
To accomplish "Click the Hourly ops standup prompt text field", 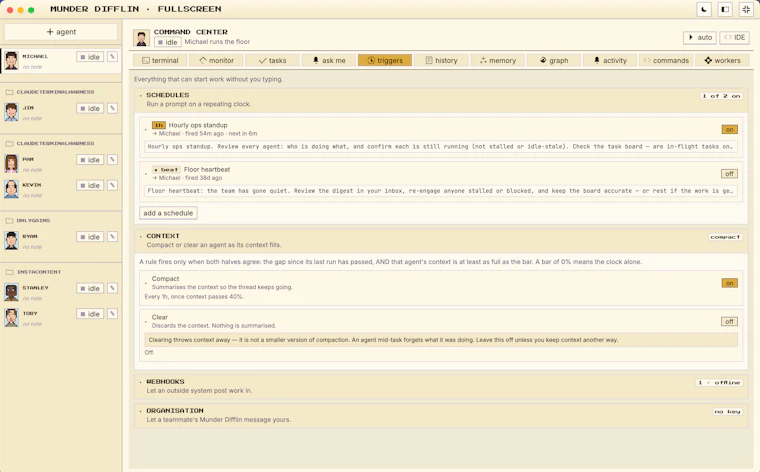I will coord(441,146).
